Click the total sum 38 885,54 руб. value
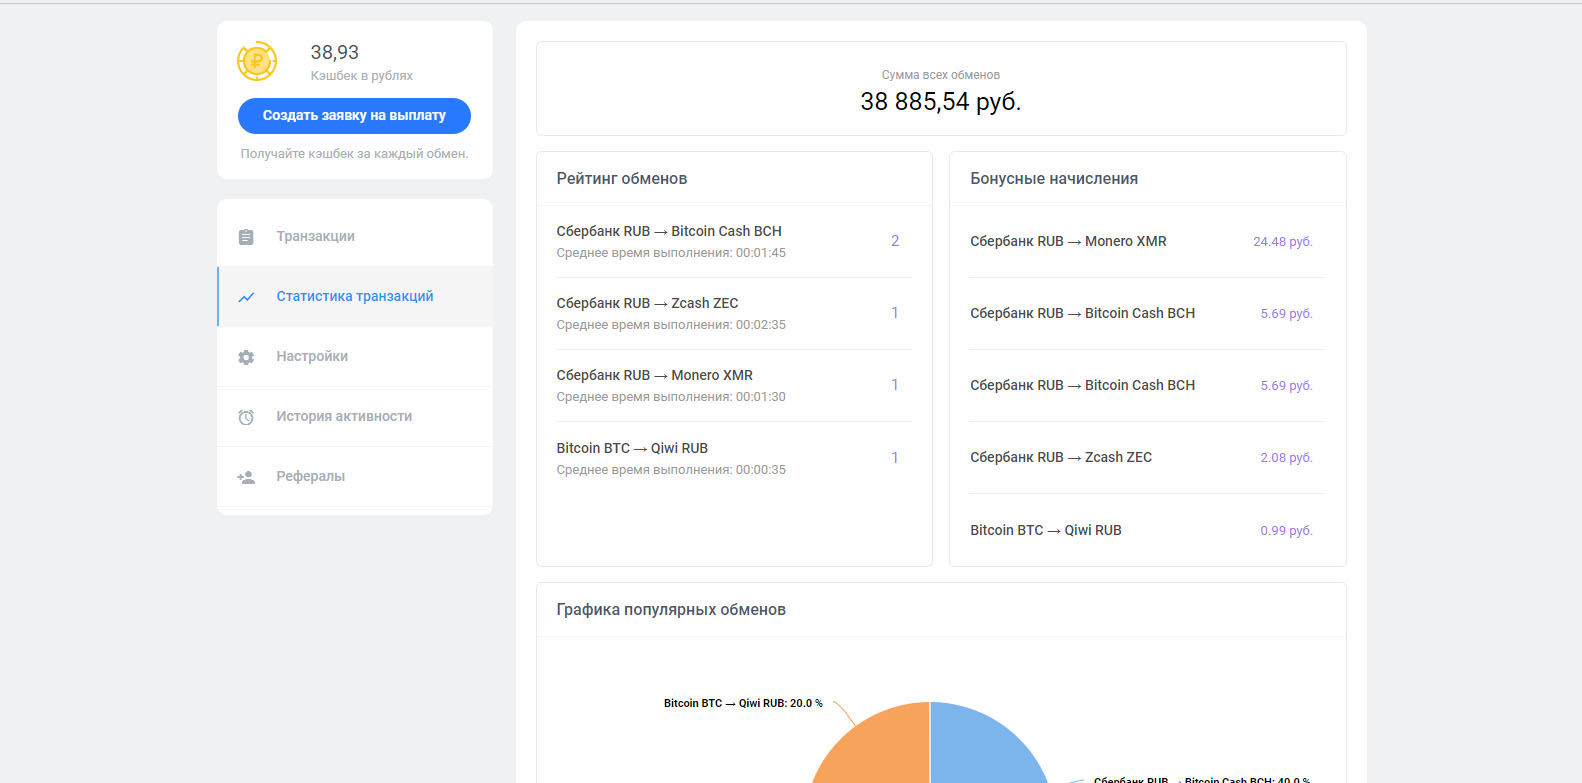Image resolution: width=1582 pixels, height=783 pixels. point(940,102)
